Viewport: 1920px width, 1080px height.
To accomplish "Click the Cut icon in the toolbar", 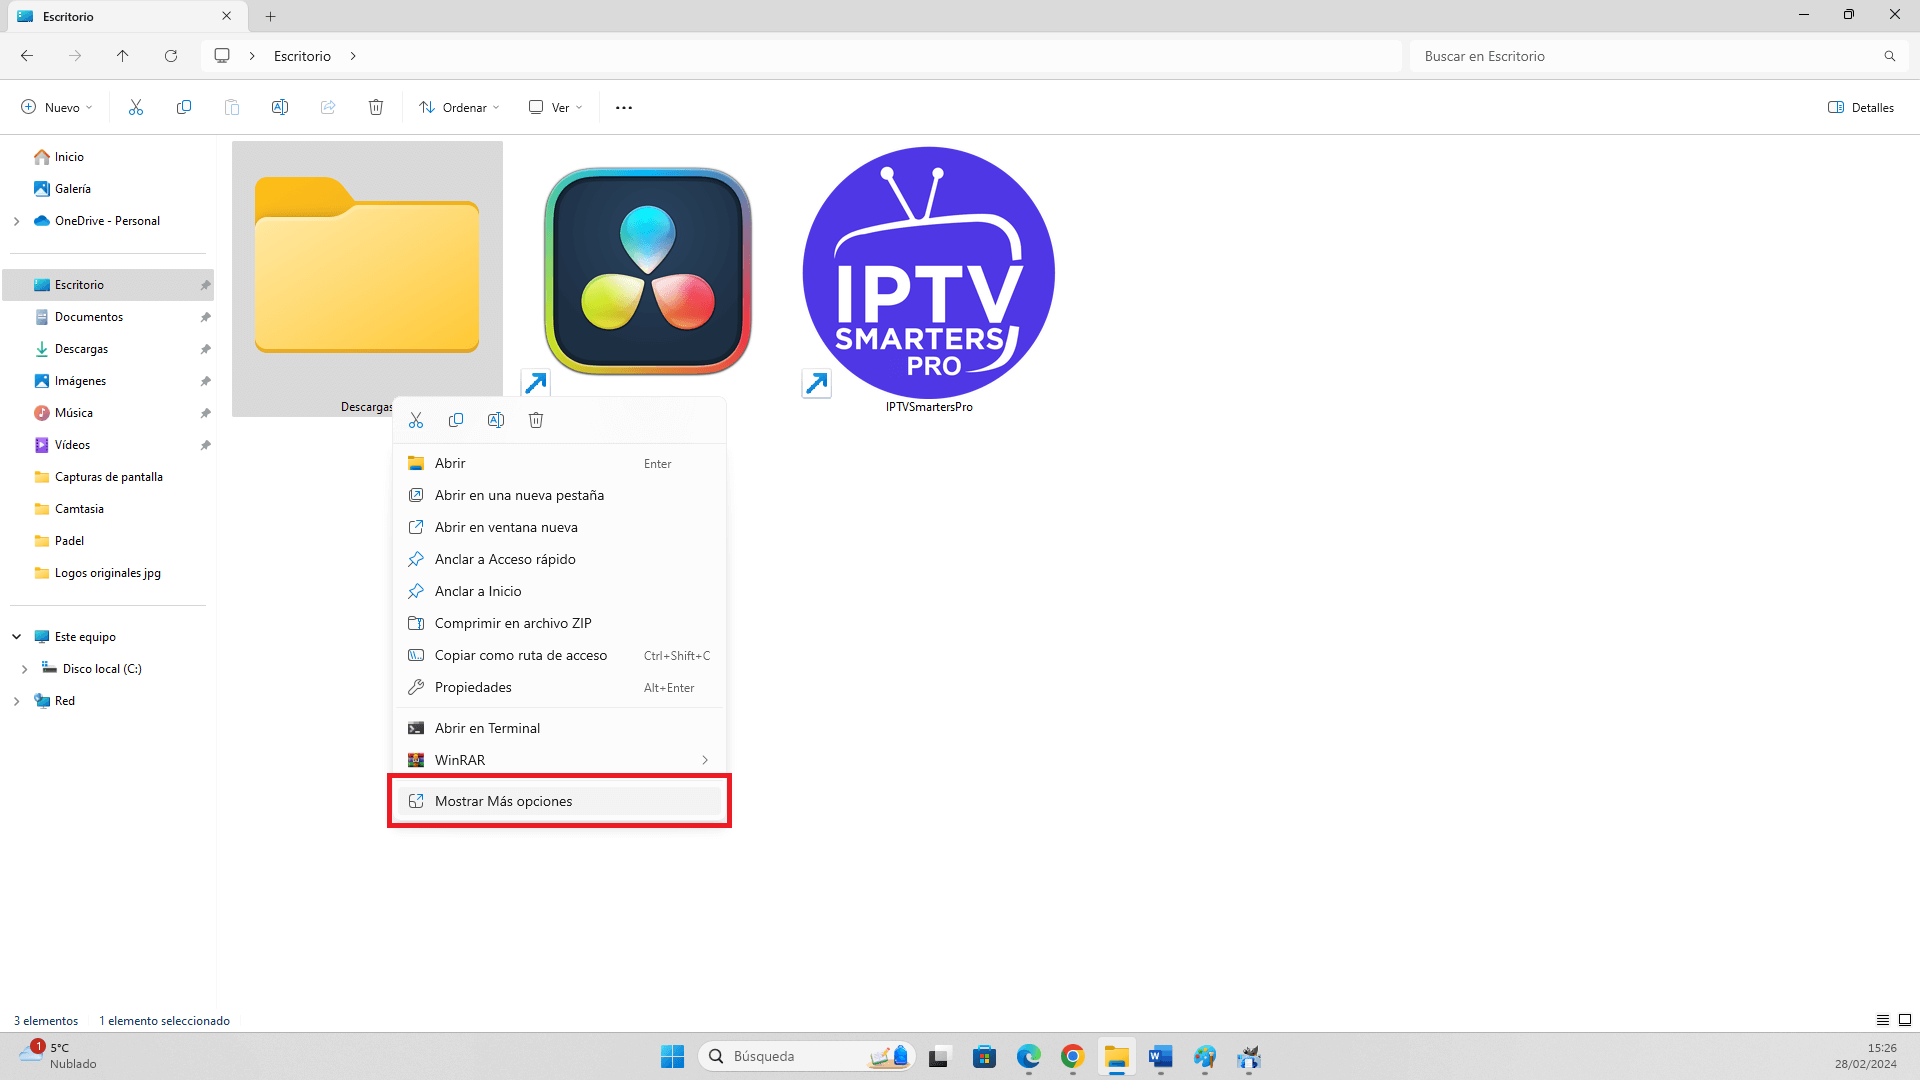I will (136, 107).
